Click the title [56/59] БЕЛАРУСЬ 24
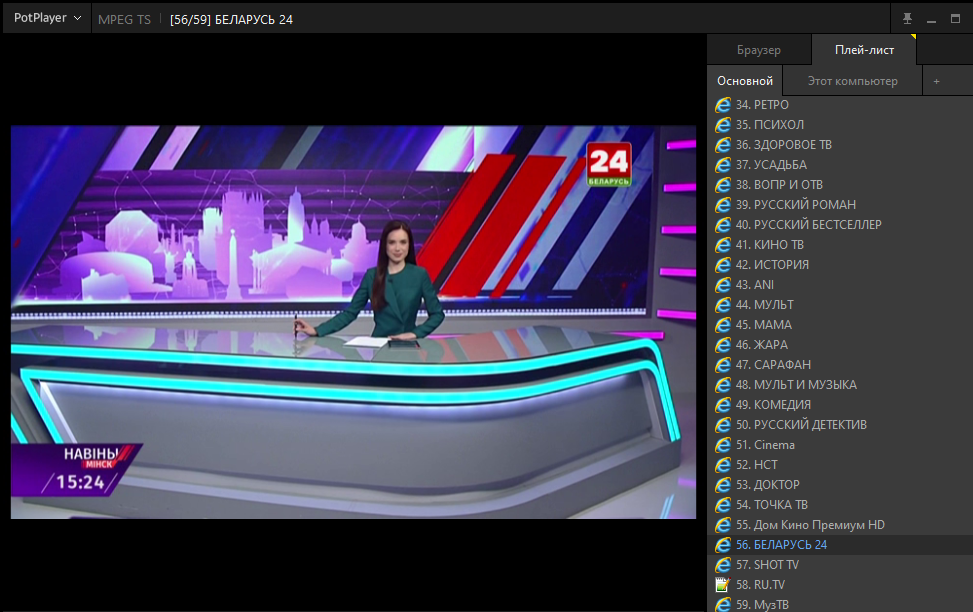This screenshot has width=973, height=612. (231, 19)
